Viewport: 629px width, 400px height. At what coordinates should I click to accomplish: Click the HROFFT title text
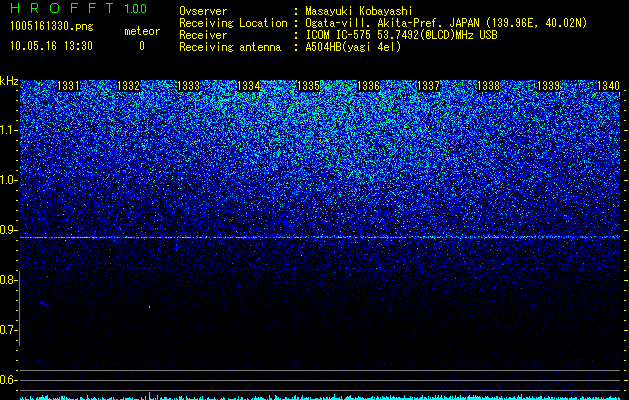(63, 8)
